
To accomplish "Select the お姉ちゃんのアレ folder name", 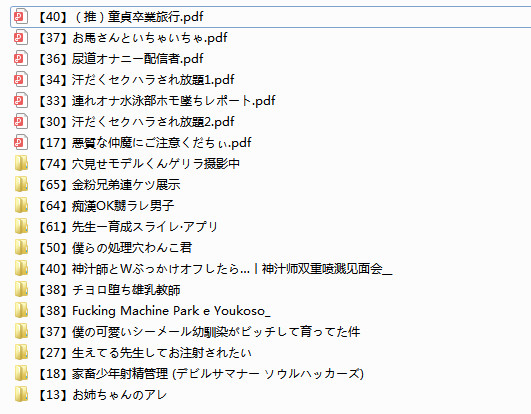I will click(120, 394).
